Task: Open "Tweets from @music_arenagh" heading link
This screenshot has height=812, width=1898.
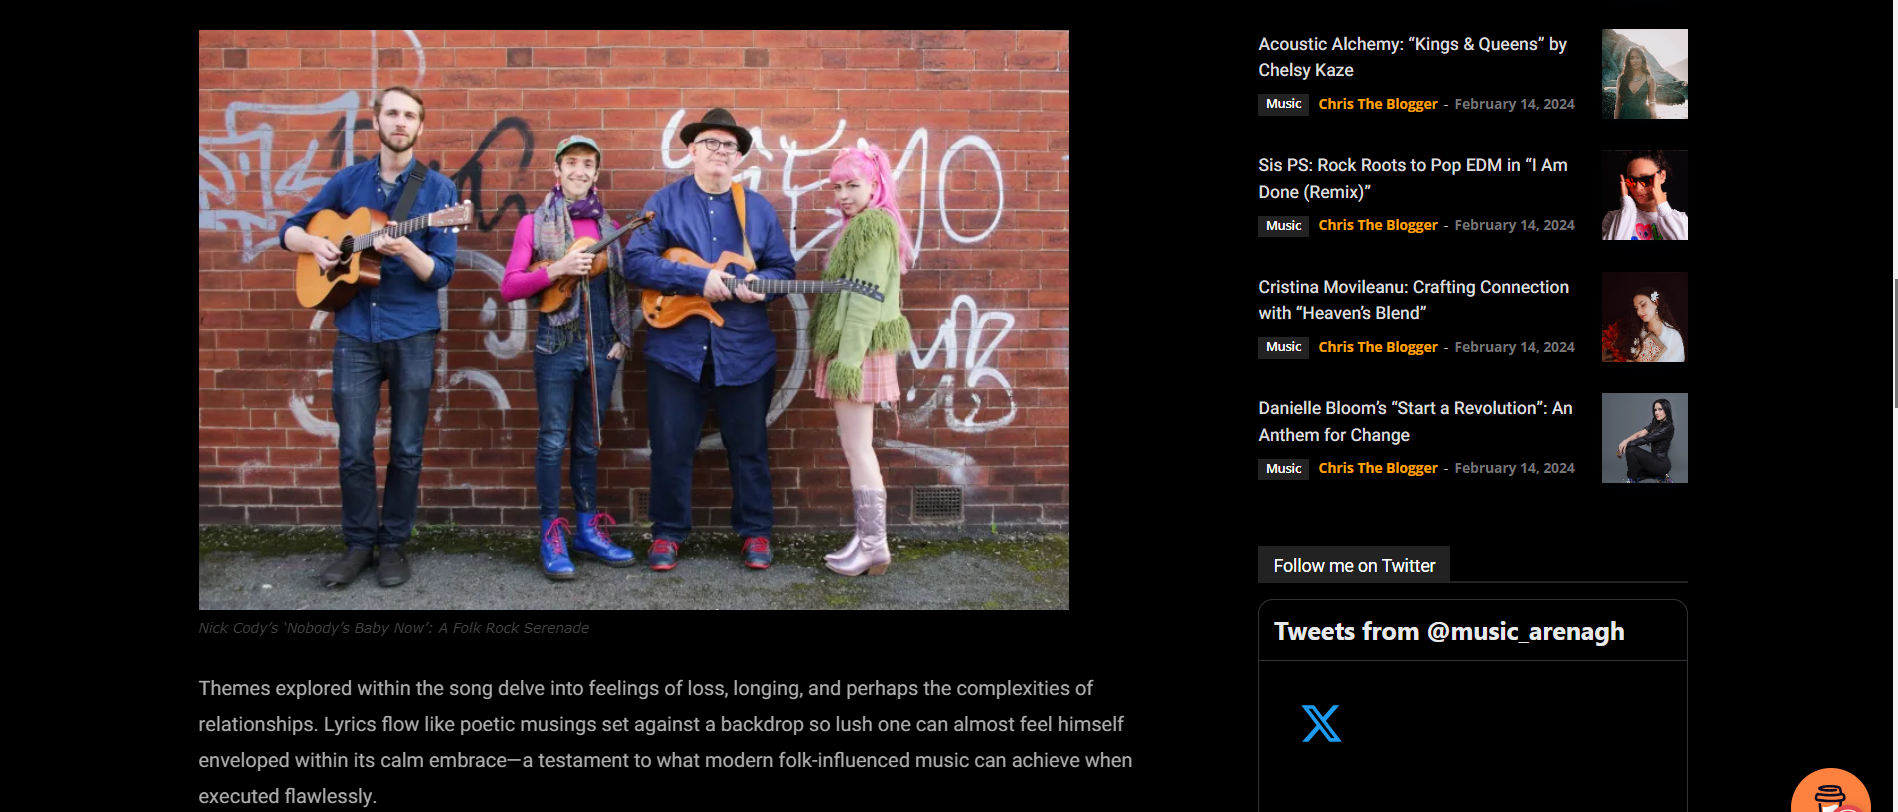Action: pos(1449,632)
